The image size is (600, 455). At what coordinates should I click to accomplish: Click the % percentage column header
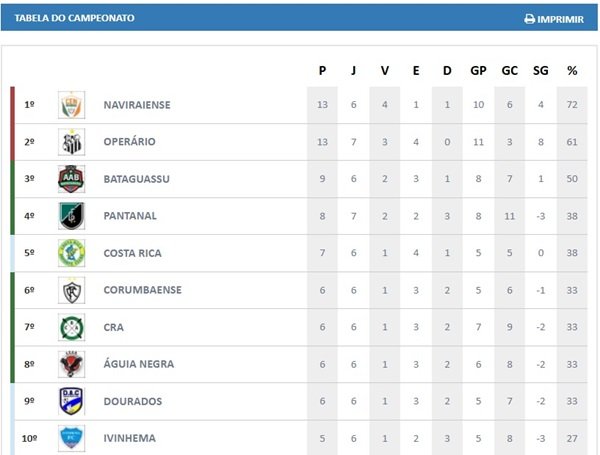pos(572,71)
